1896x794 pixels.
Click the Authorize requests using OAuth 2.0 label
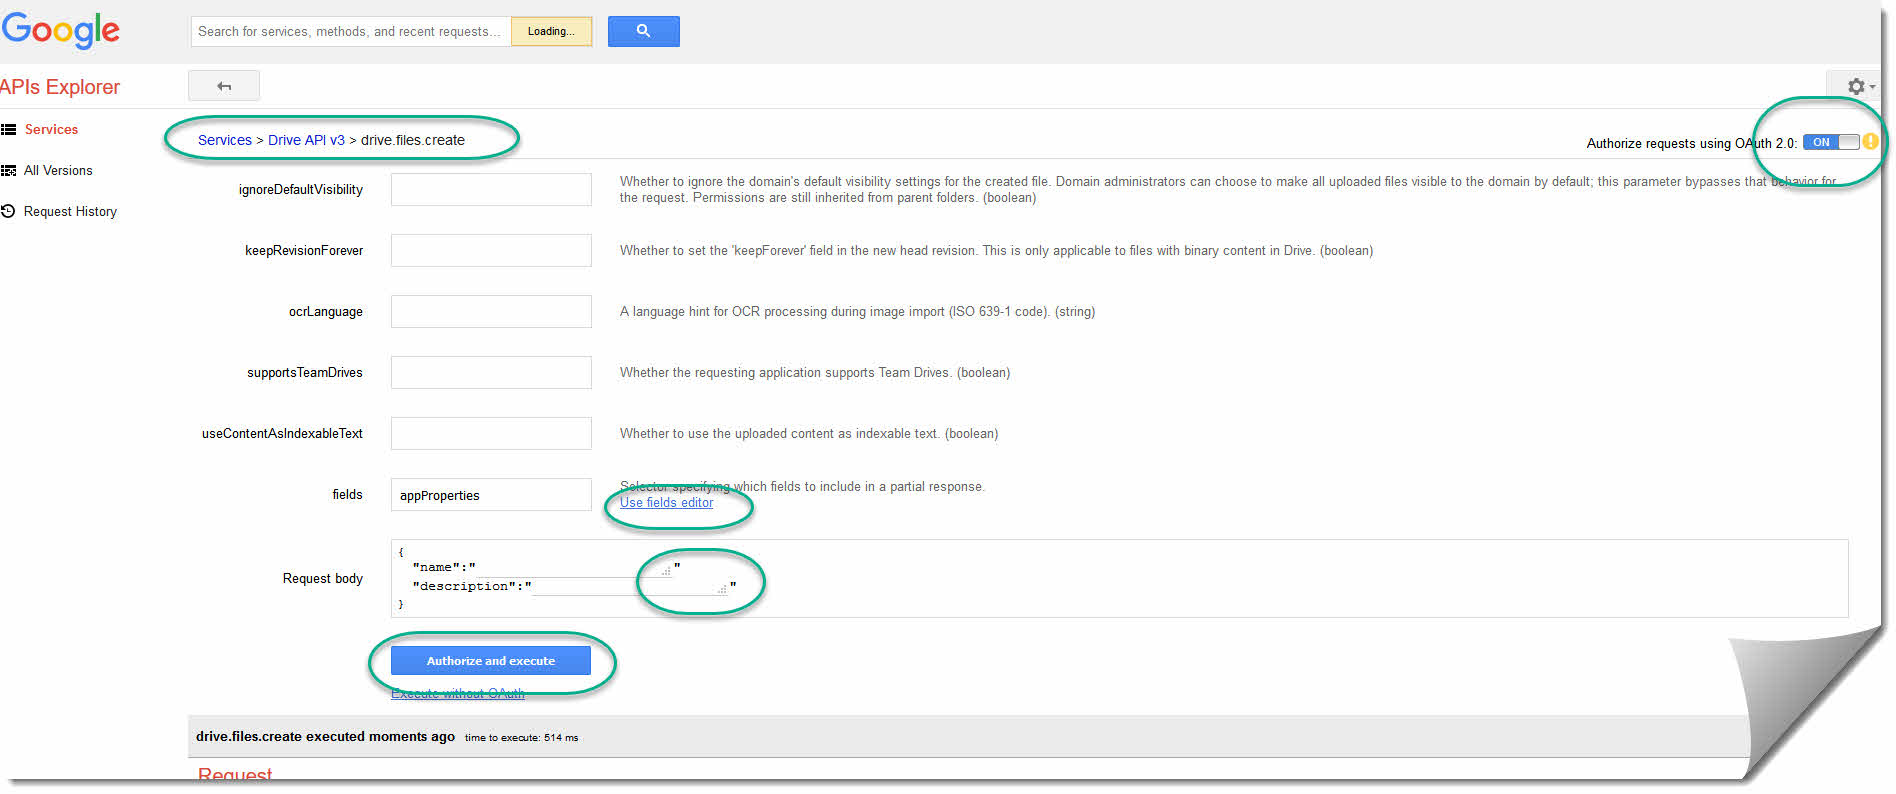pos(1691,143)
